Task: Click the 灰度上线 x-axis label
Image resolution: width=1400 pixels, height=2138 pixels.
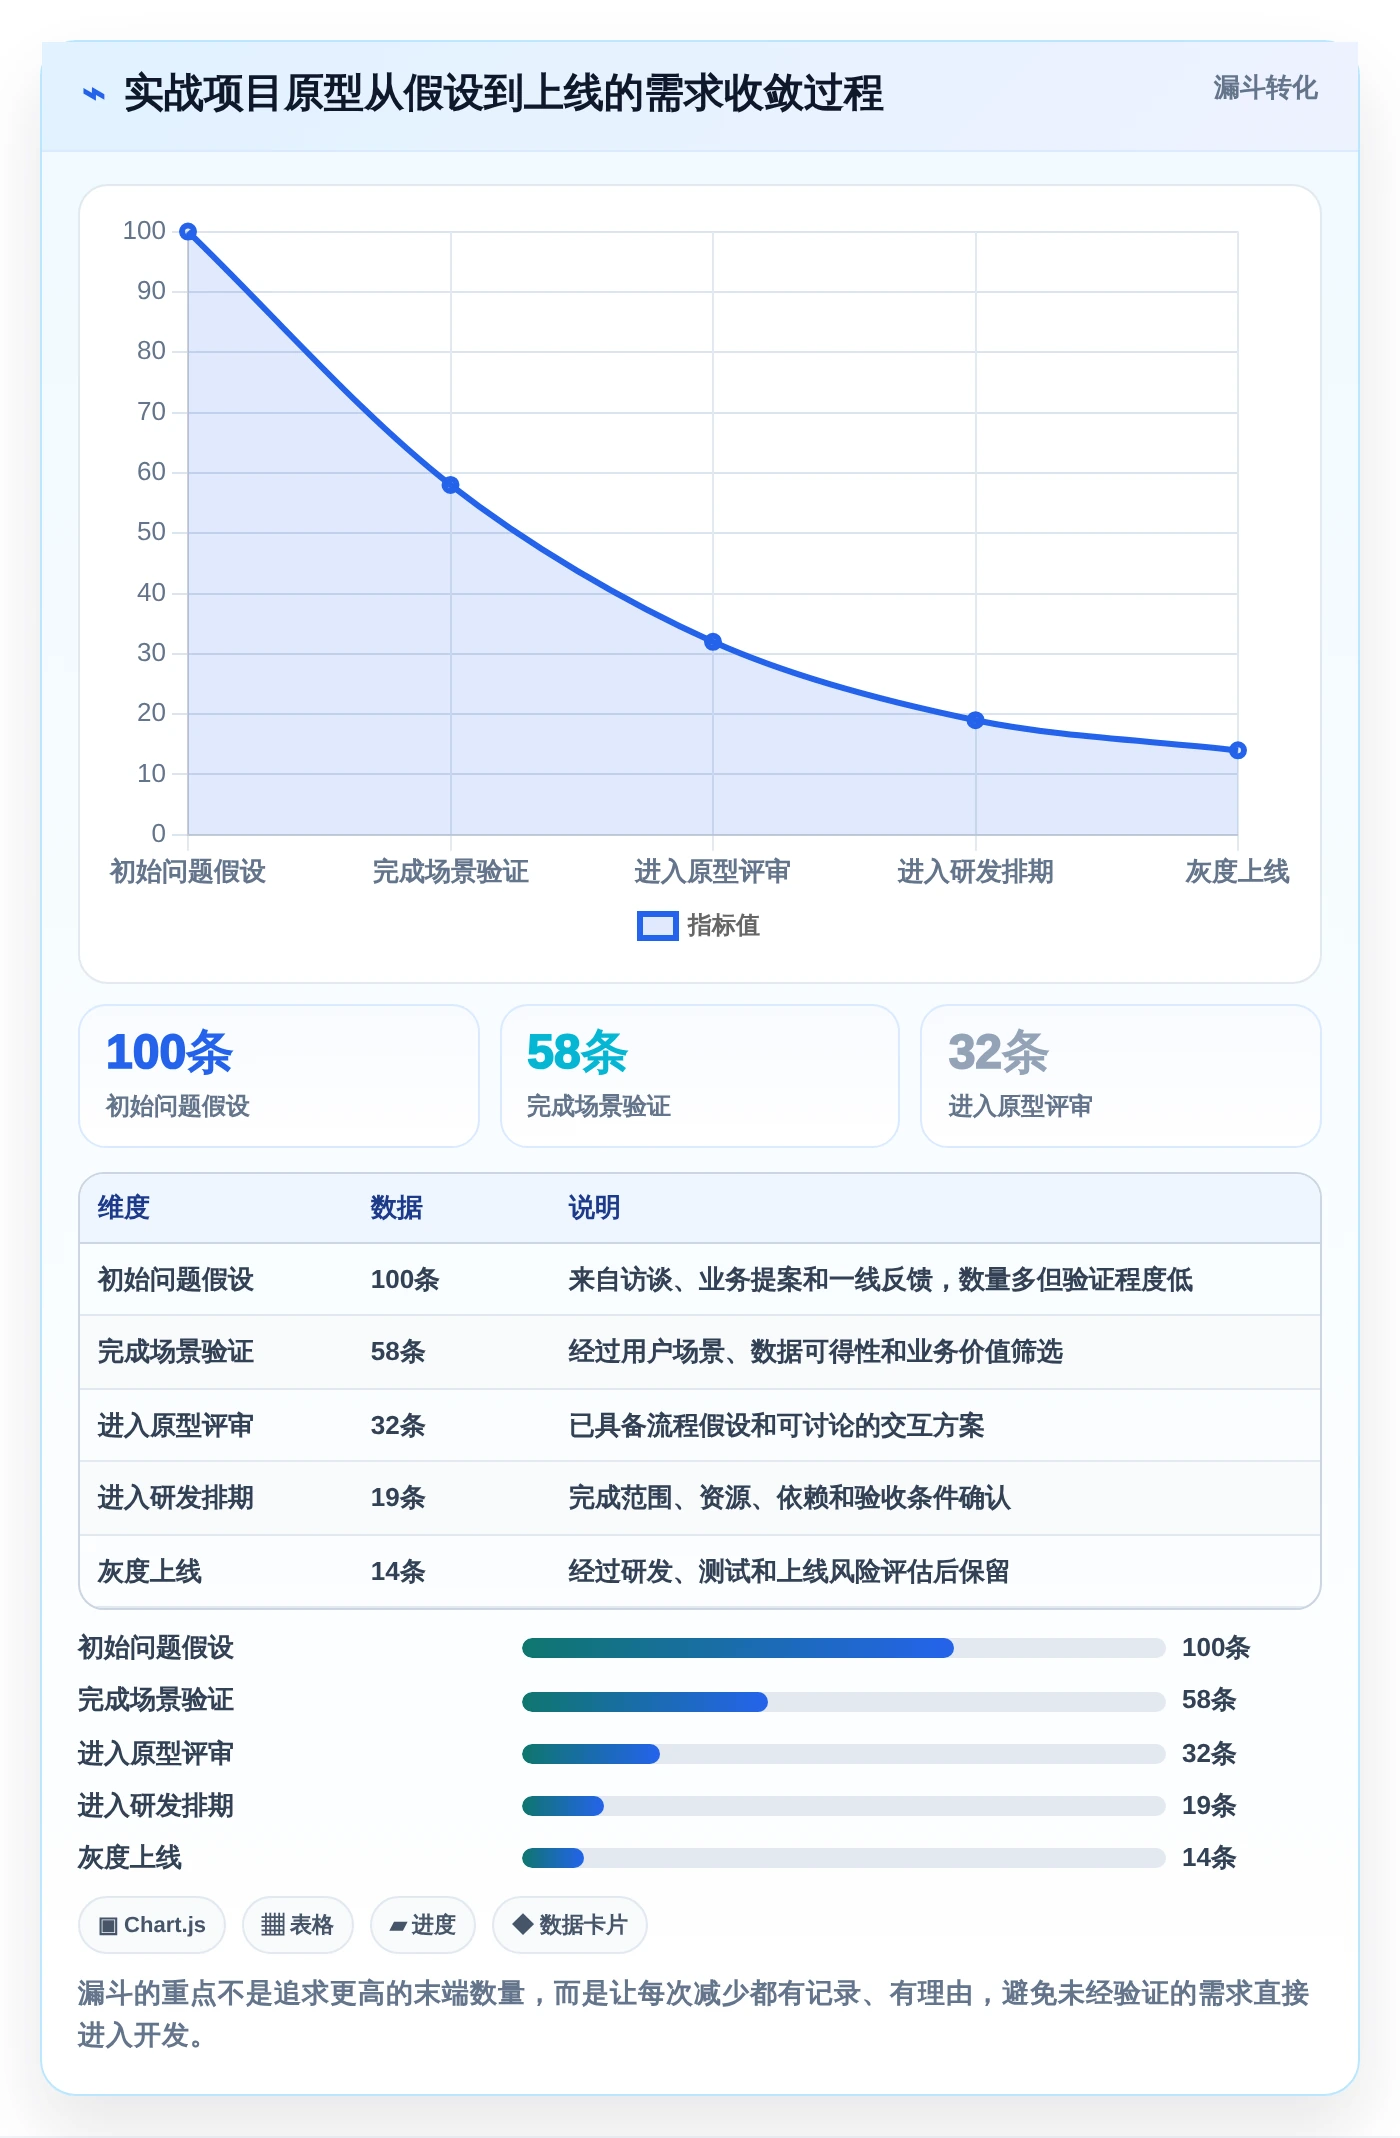Action: pyautogui.click(x=1238, y=872)
